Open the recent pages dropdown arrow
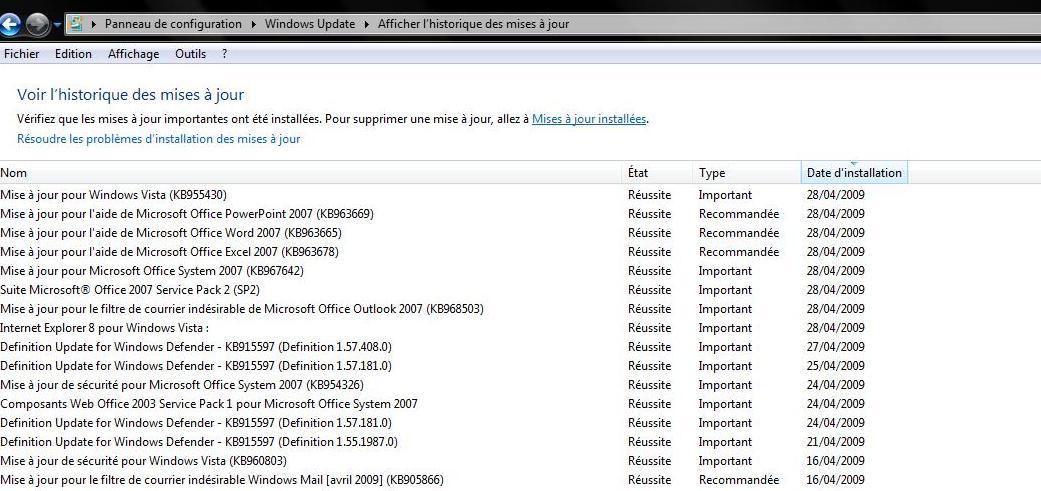The width and height of the screenshot is (1041, 491). [58, 25]
